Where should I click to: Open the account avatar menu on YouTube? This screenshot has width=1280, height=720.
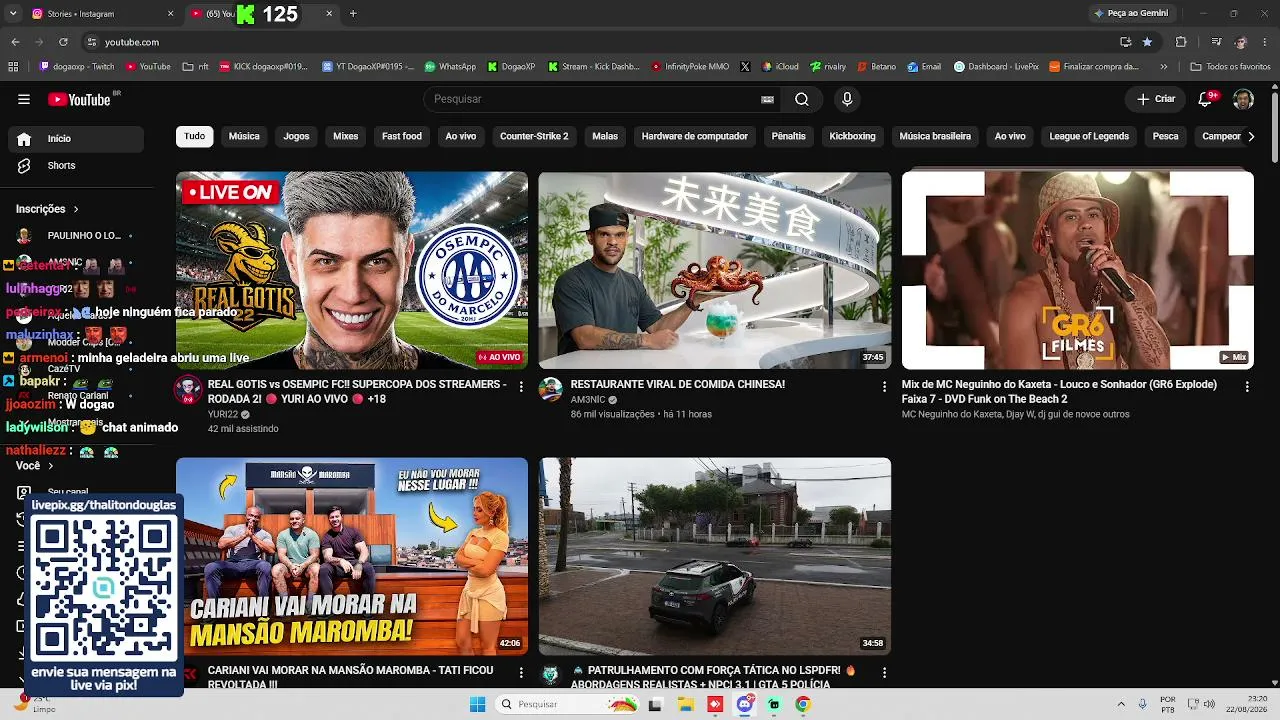point(1243,99)
